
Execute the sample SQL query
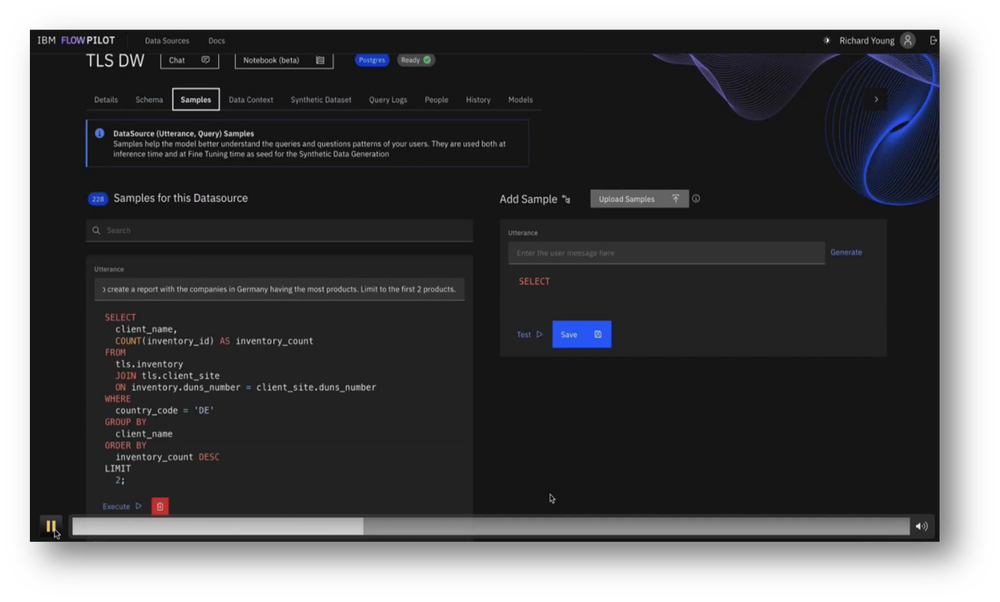122,506
